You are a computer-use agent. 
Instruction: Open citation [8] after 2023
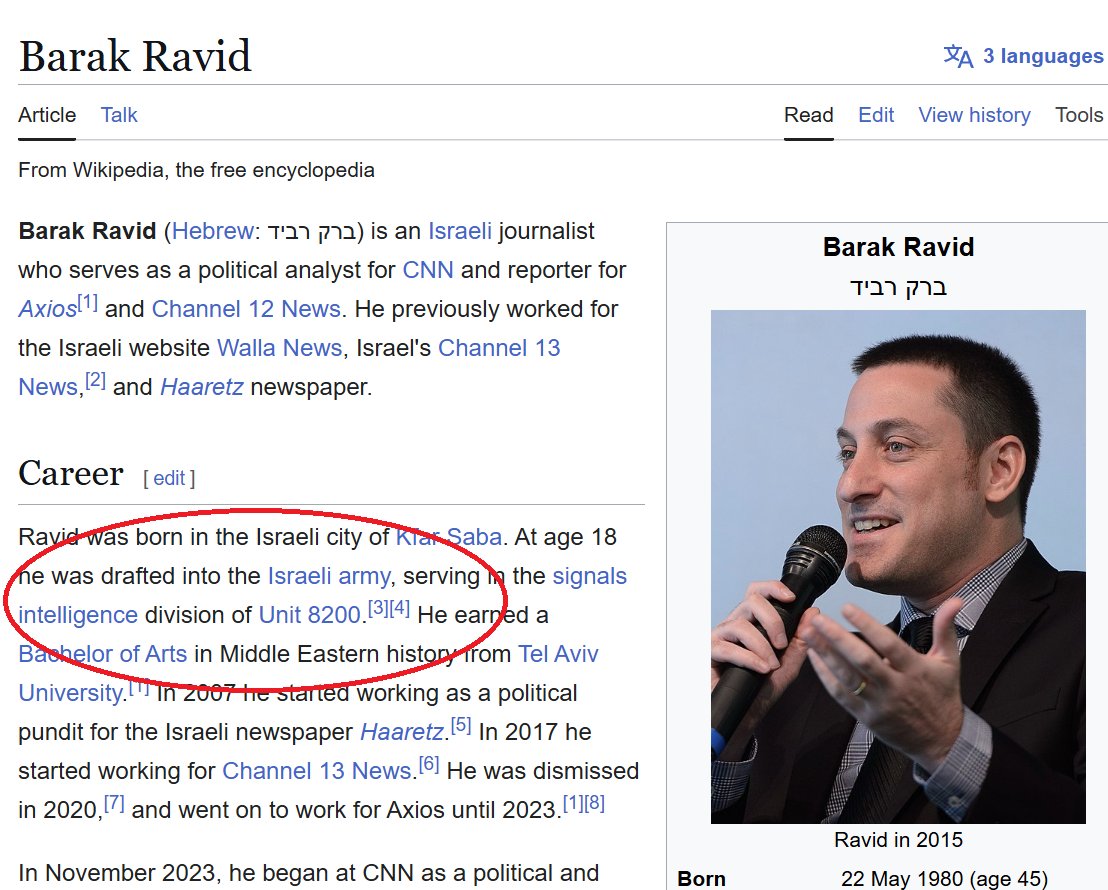click(594, 803)
